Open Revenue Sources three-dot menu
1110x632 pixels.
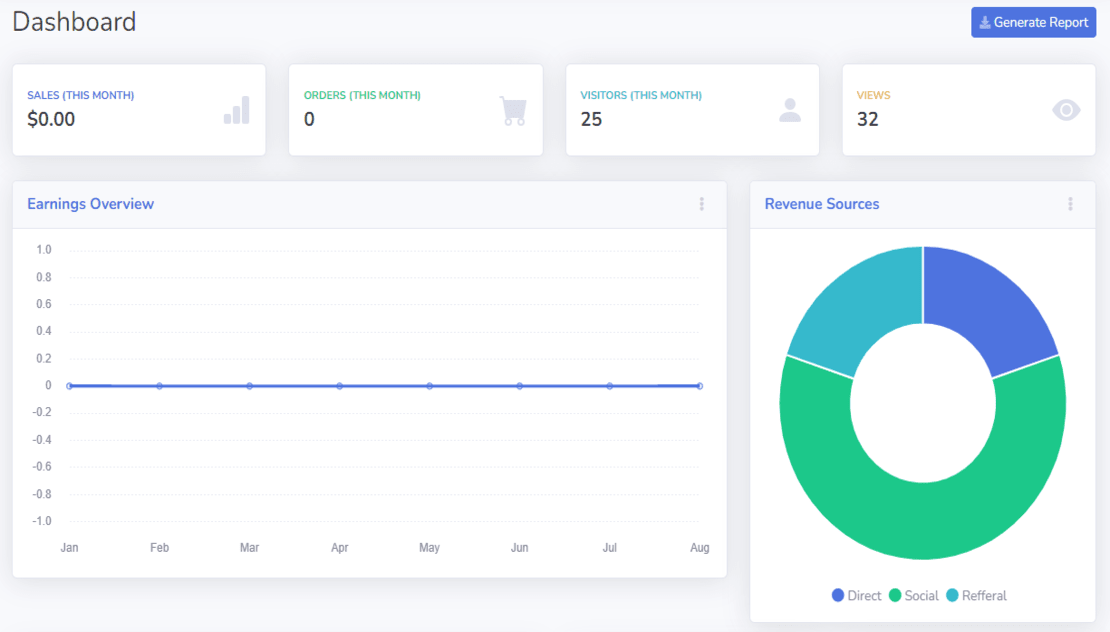coord(1070,204)
